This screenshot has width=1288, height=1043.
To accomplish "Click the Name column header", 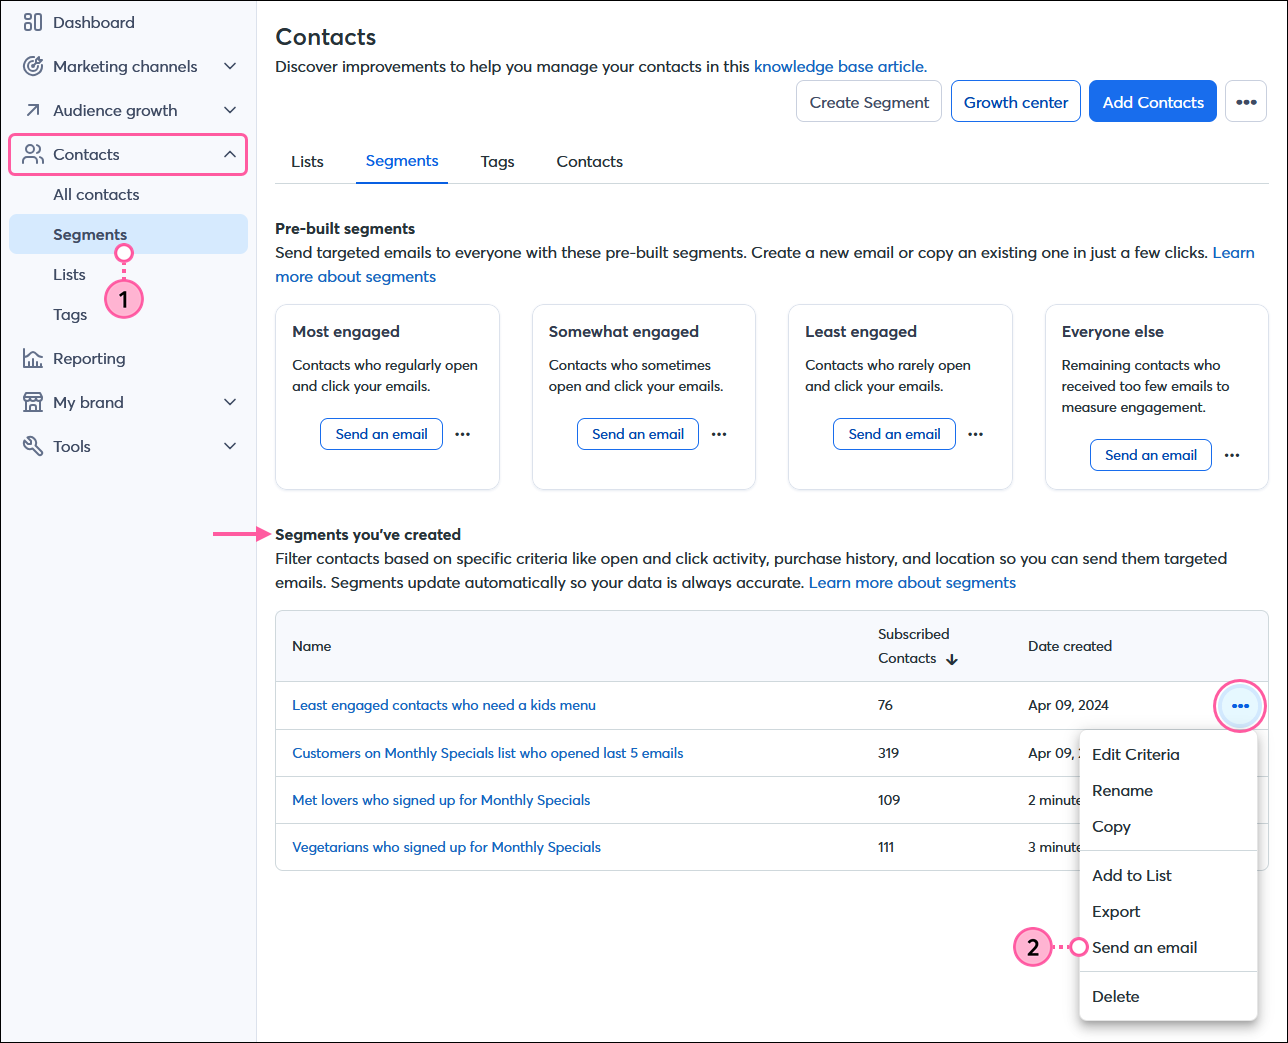I will tap(312, 646).
